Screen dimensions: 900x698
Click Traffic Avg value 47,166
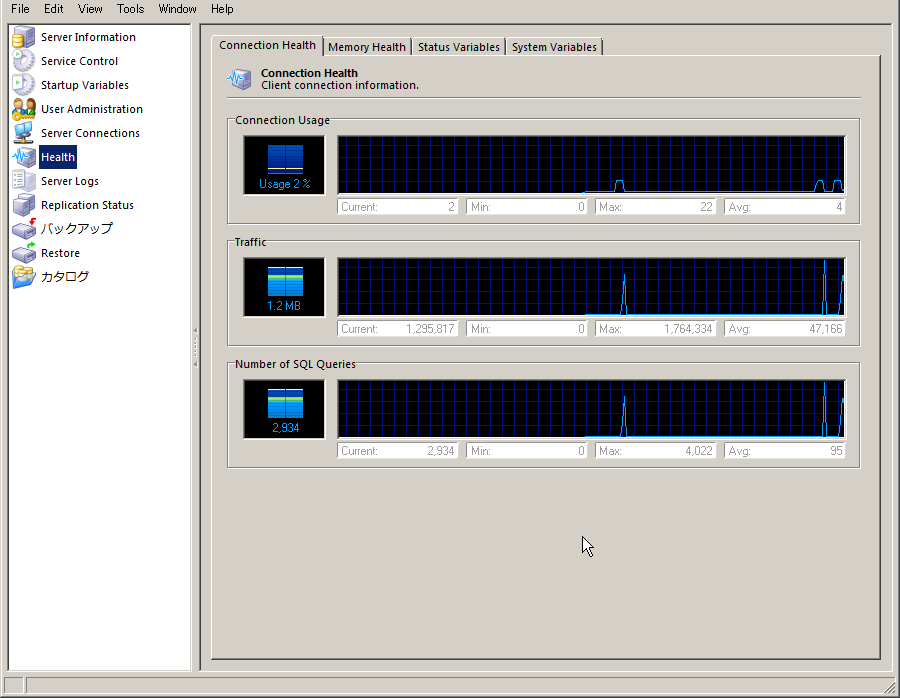tap(785, 329)
